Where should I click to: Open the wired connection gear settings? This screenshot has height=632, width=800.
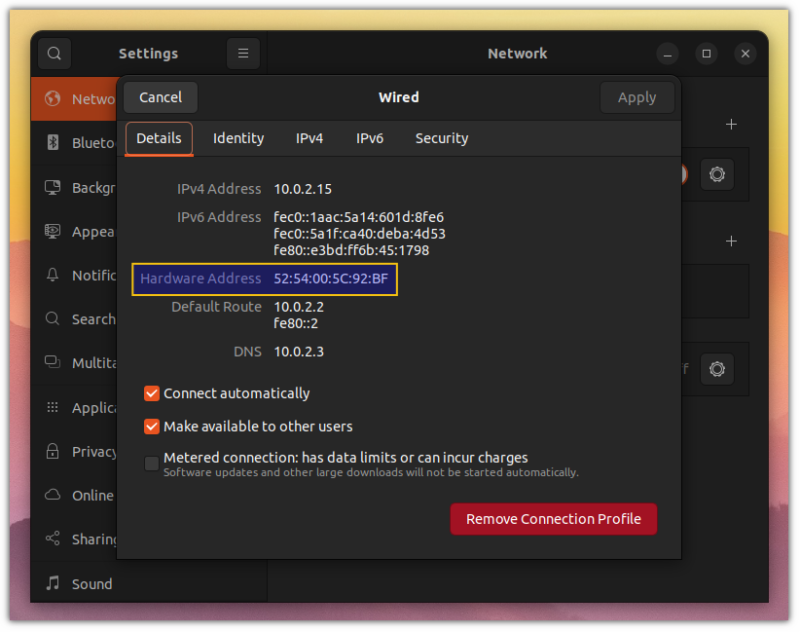coord(717,174)
